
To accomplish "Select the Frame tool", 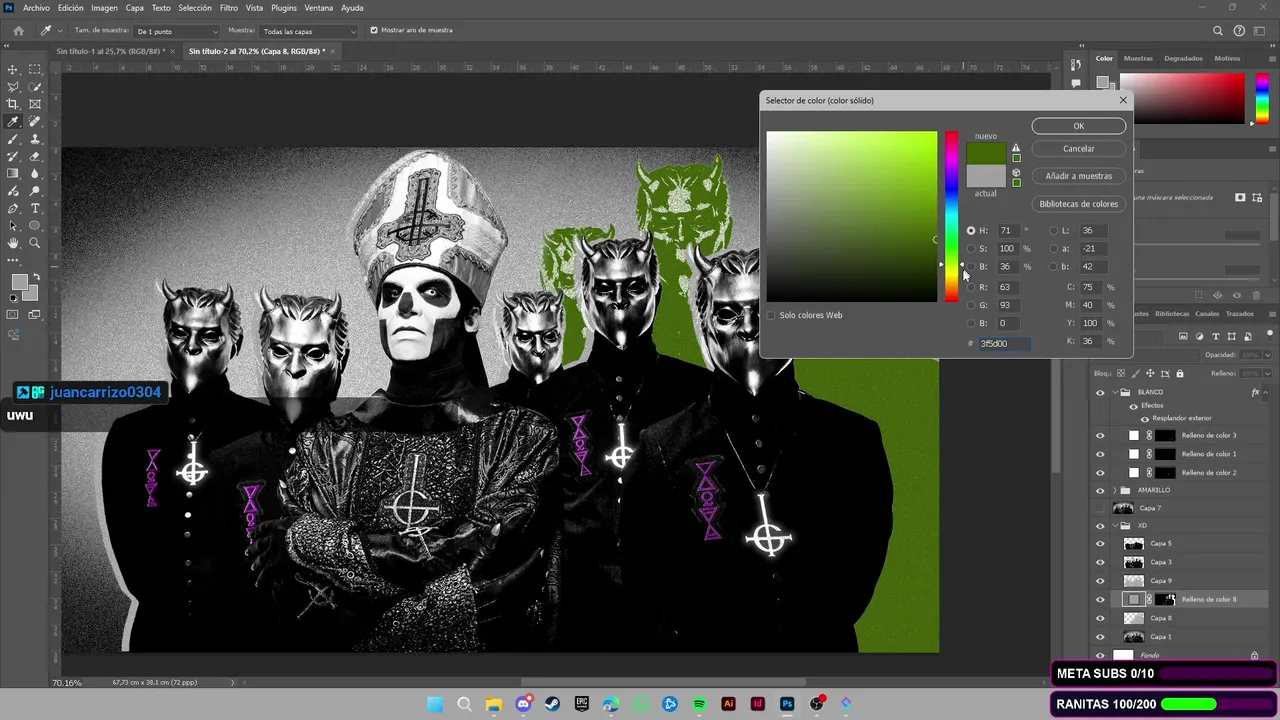I will point(35,104).
